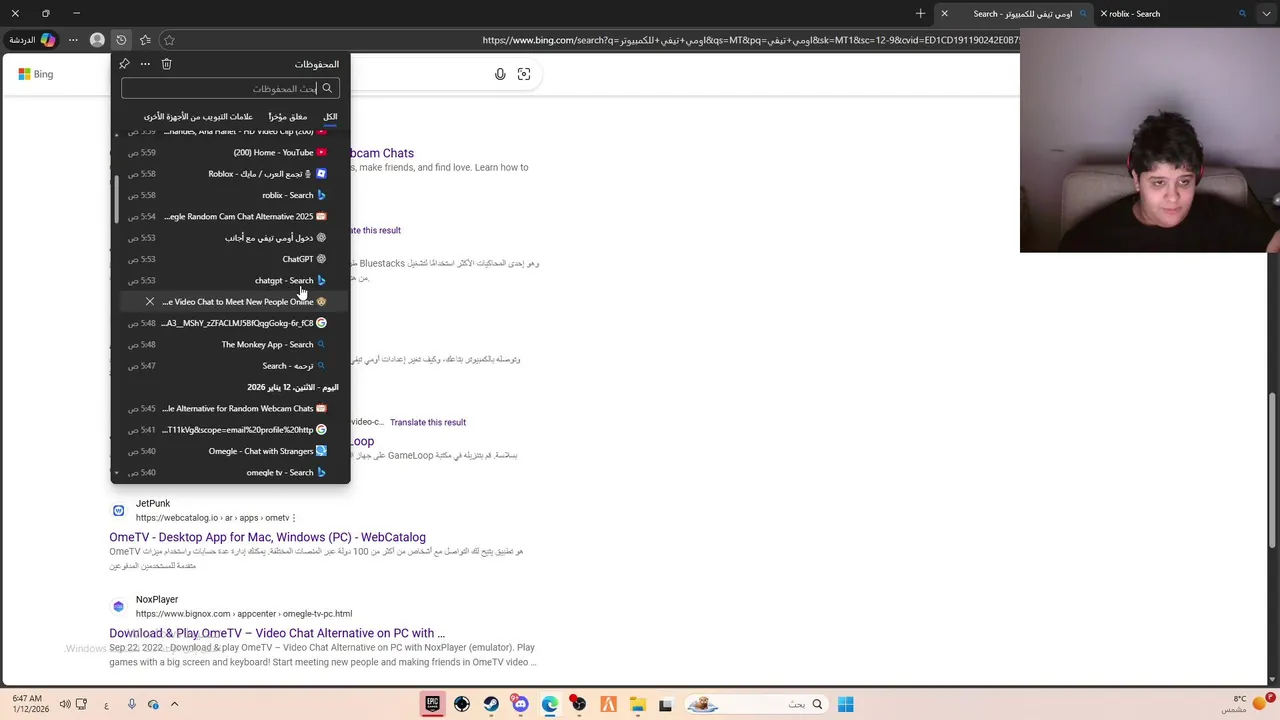The height and width of the screenshot is (720, 1280).
Task: Add this page to favorites star
Action: tap(169, 40)
